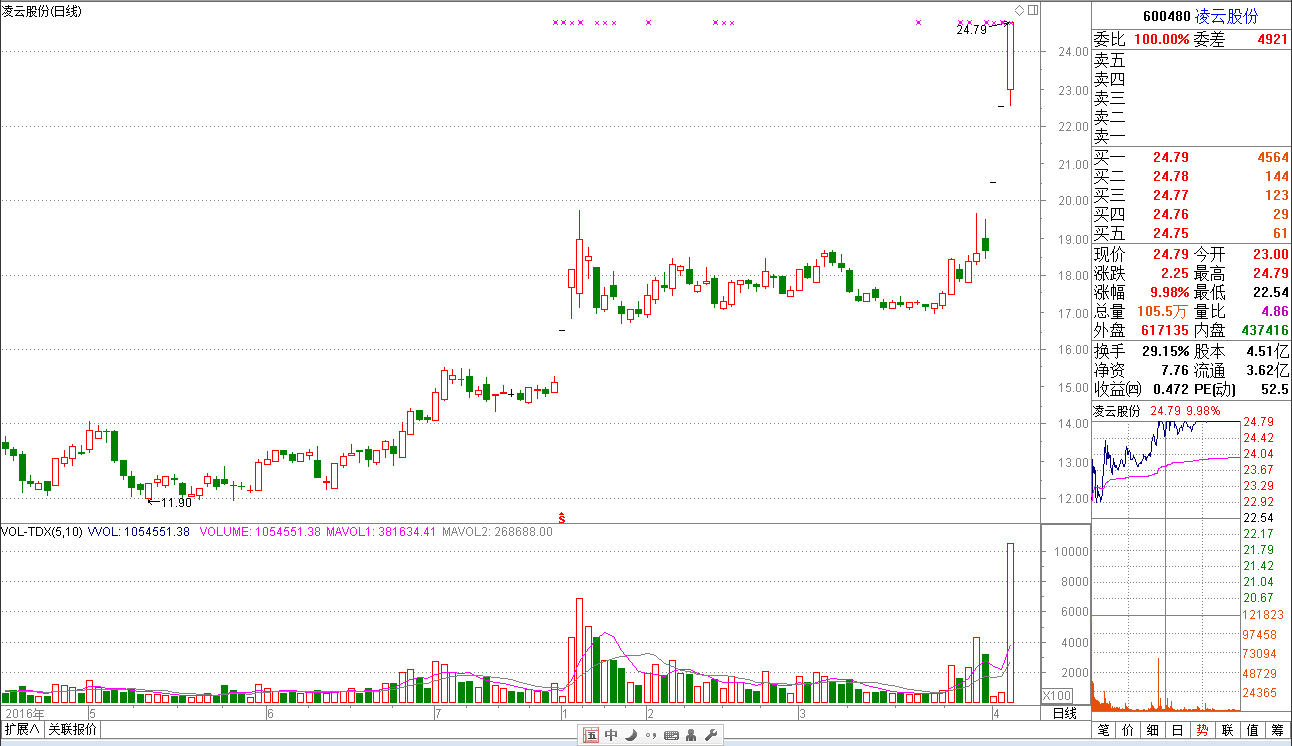The image size is (1292, 746).
Task: Select the 联 tab in quote panel
Action: pyautogui.click(x=1228, y=730)
